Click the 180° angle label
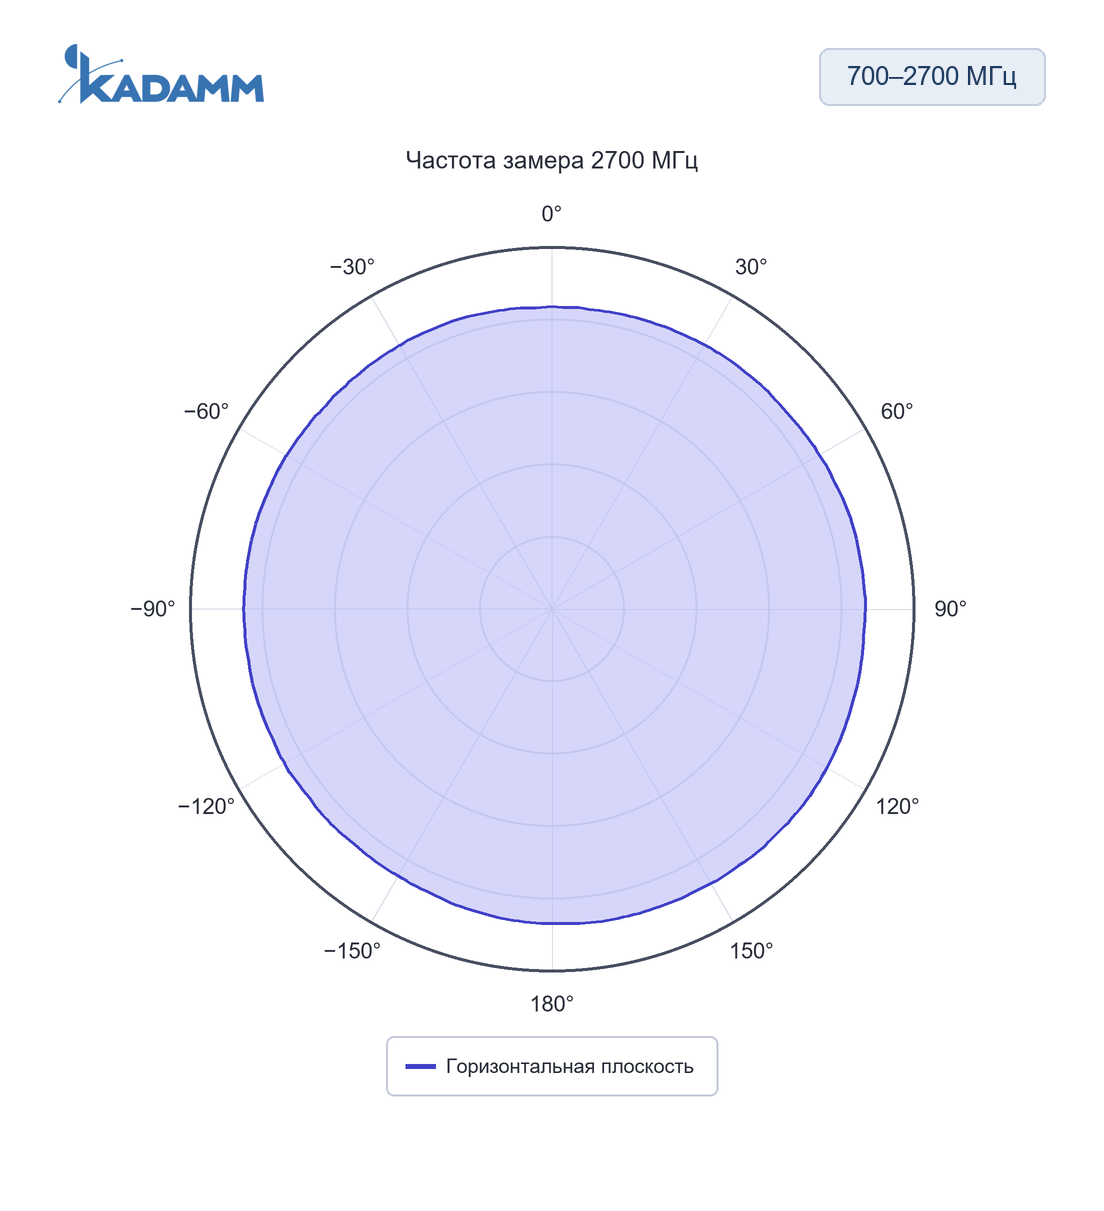The image size is (1104, 1211). coord(552,1004)
